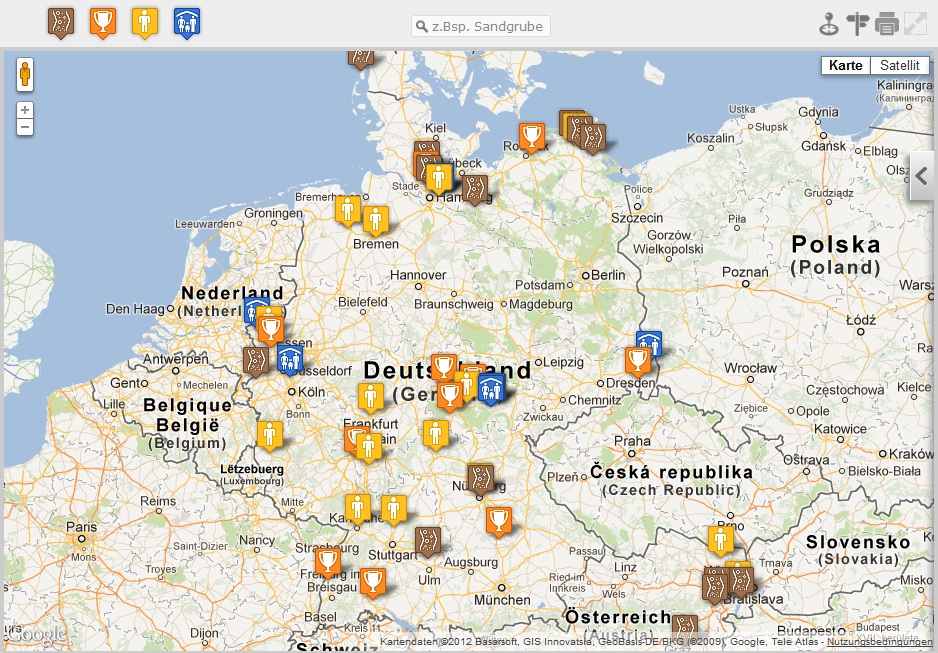Switch to the Karte map view
The height and width of the screenshot is (653, 938).
point(845,65)
